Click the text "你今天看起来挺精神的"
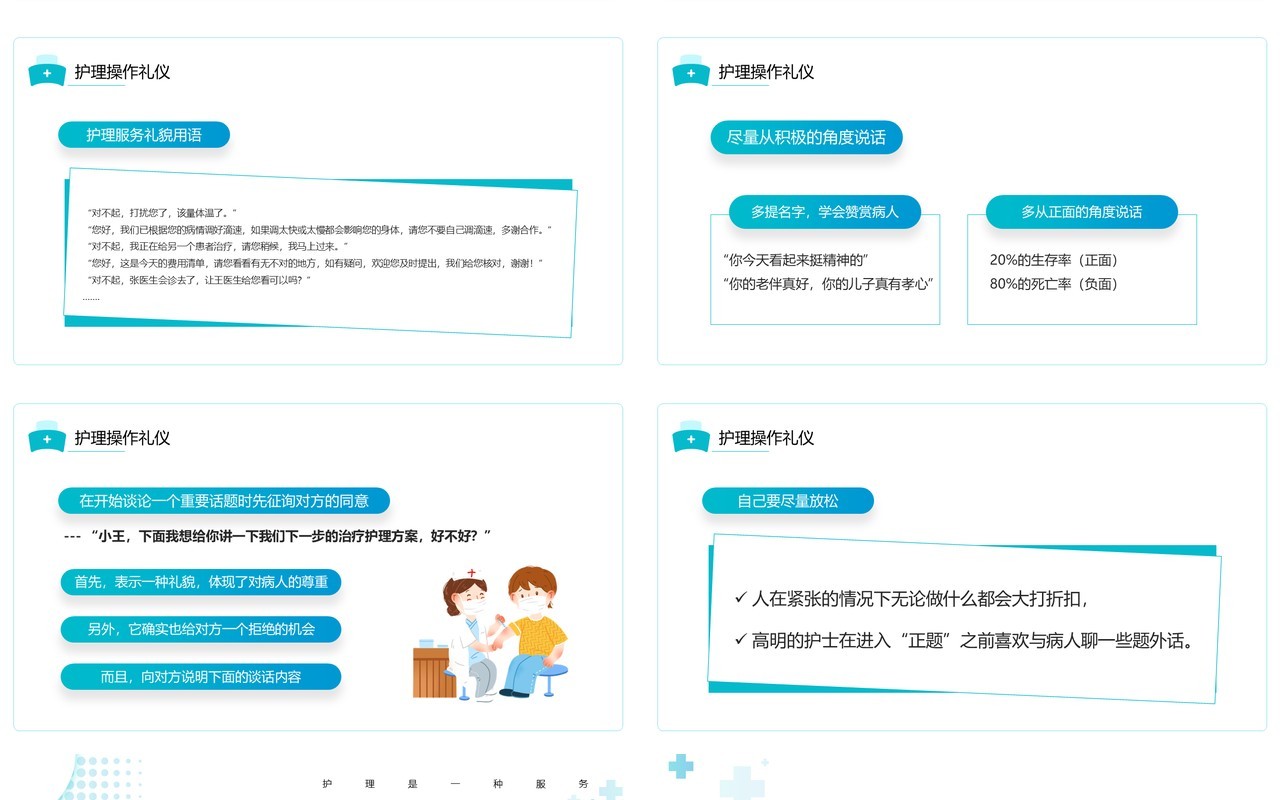 [x=795, y=260]
